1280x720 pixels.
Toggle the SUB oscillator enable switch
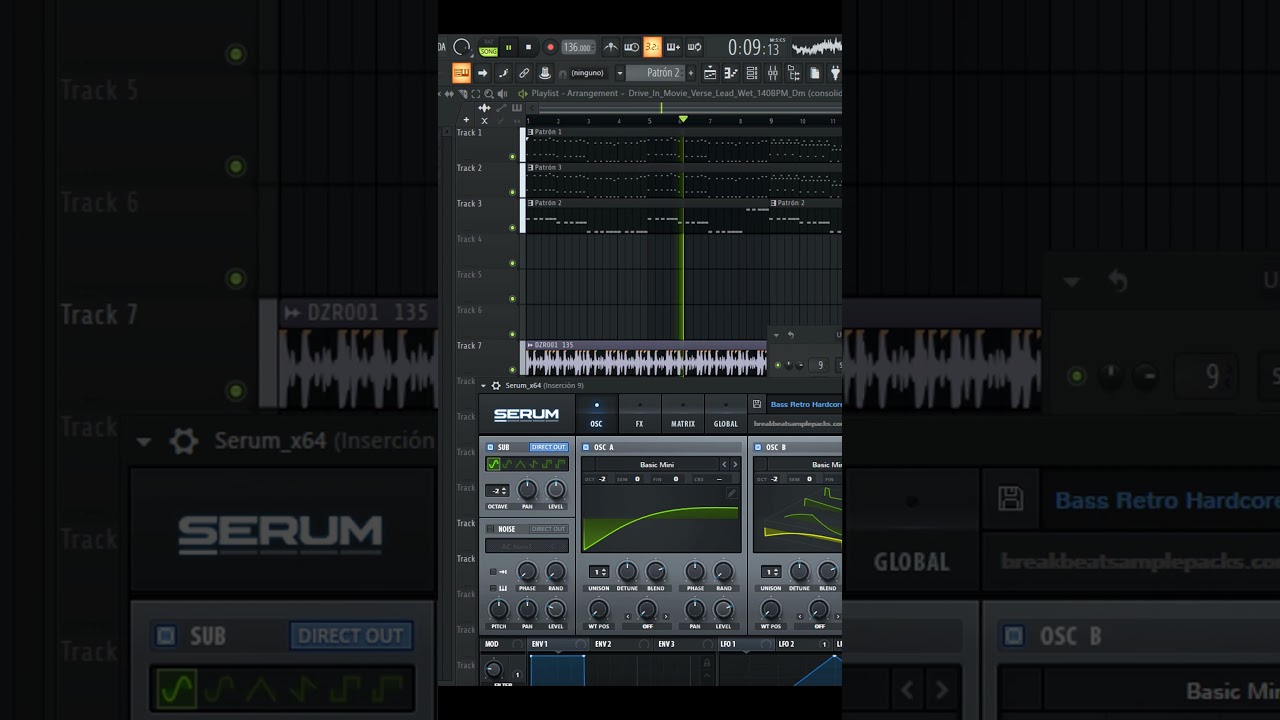pyautogui.click(x=490, y=447)
